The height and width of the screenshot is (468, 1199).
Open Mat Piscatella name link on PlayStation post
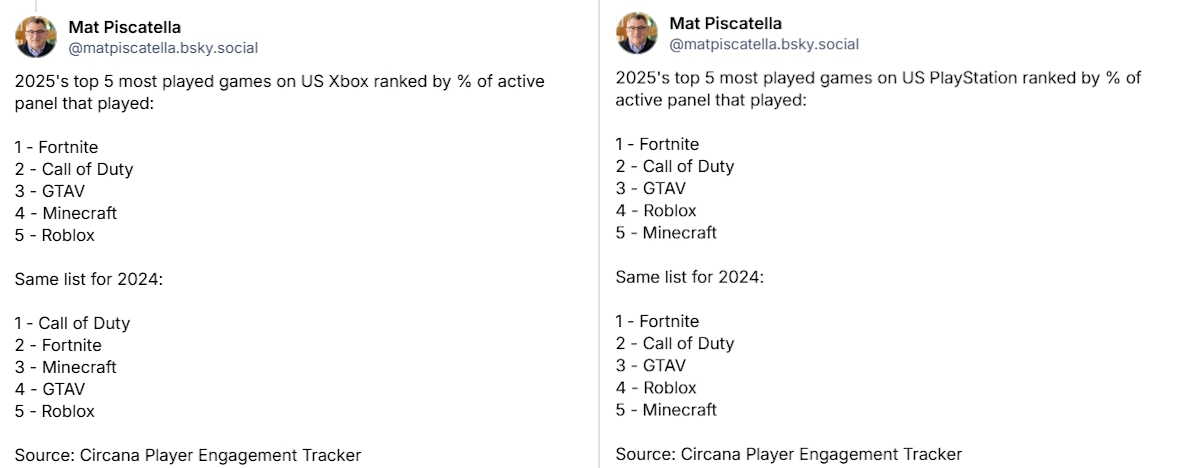pos(725,23)
